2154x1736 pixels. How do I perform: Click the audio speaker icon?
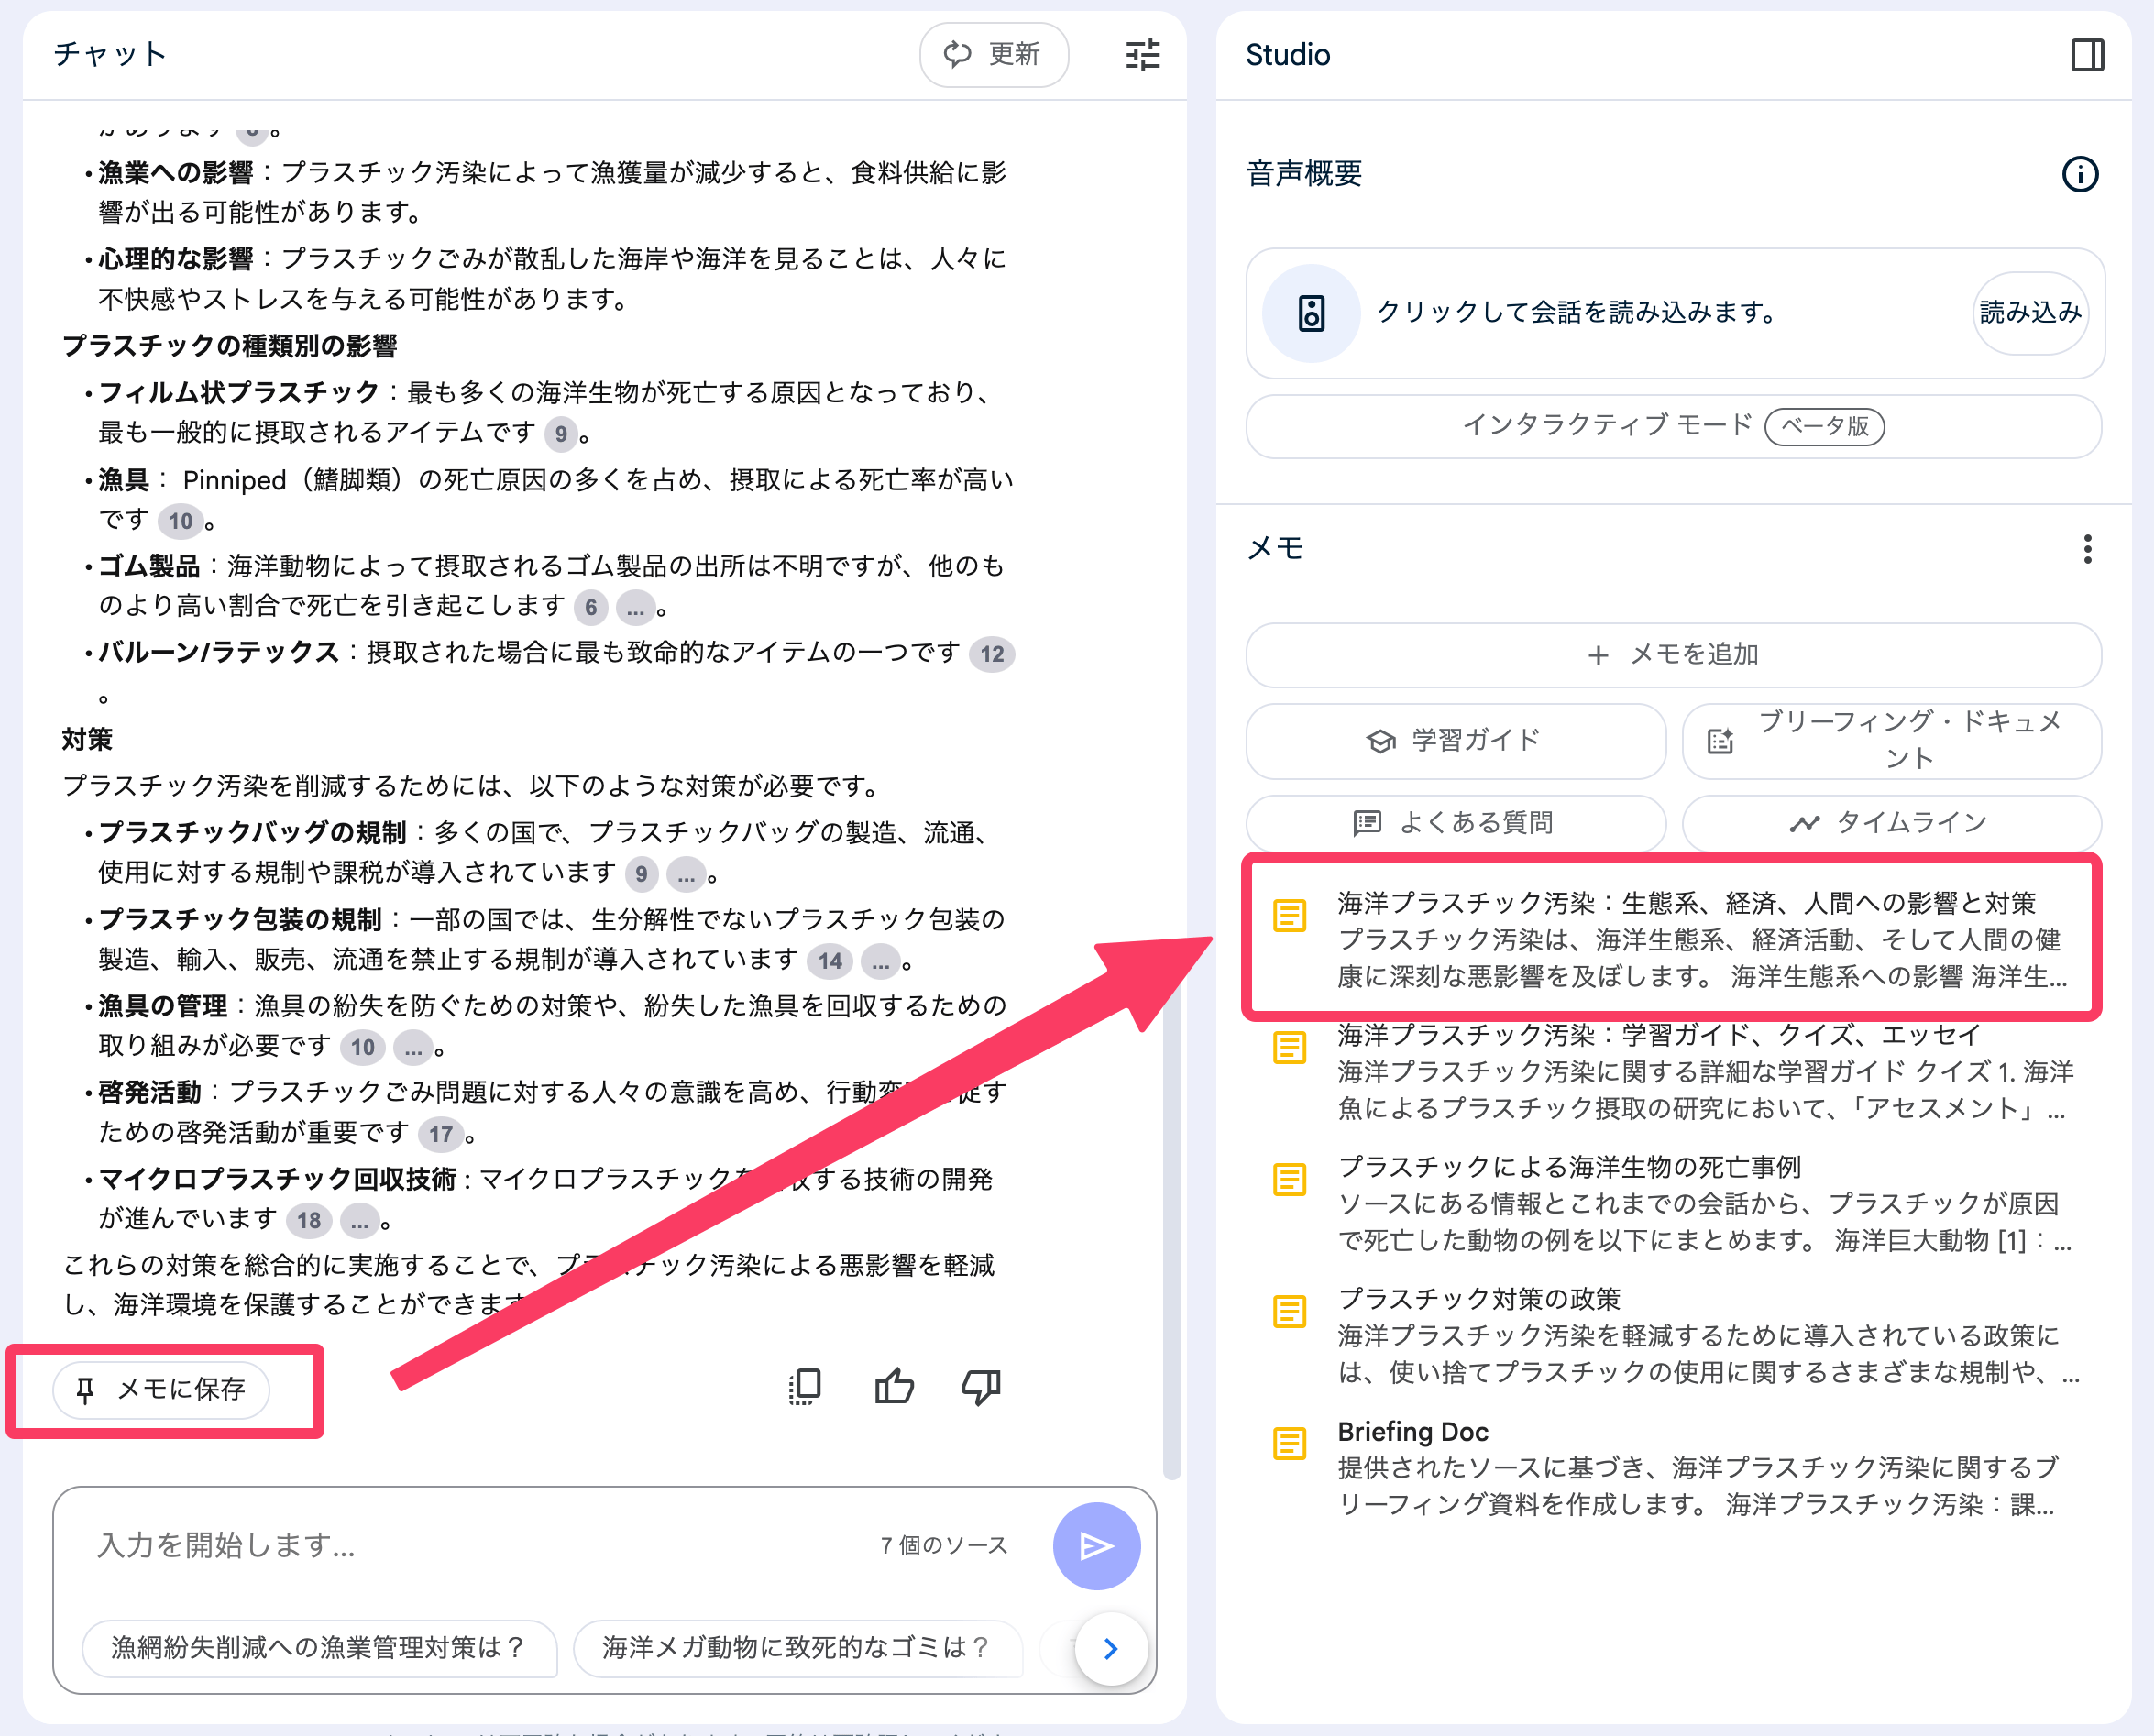[x=1311, y=313]
